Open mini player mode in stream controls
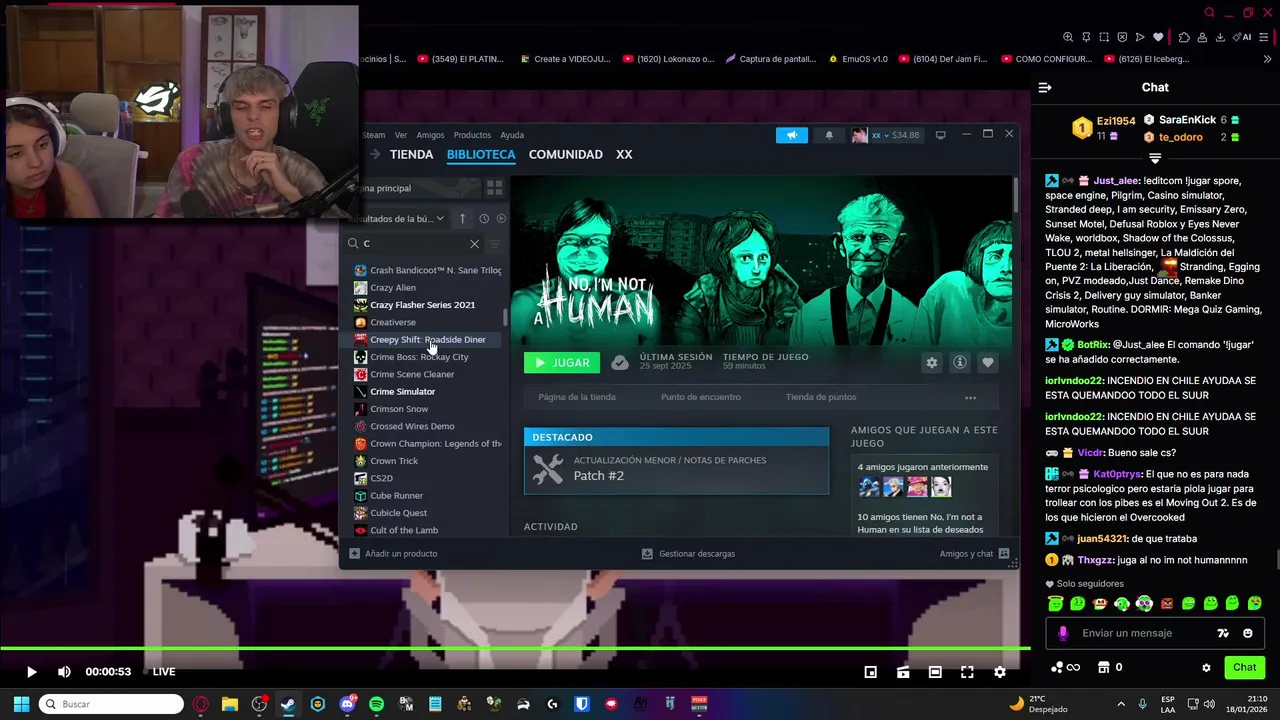Image resolution: width=1280 pixels, height=720 pixels. point(871,672)
